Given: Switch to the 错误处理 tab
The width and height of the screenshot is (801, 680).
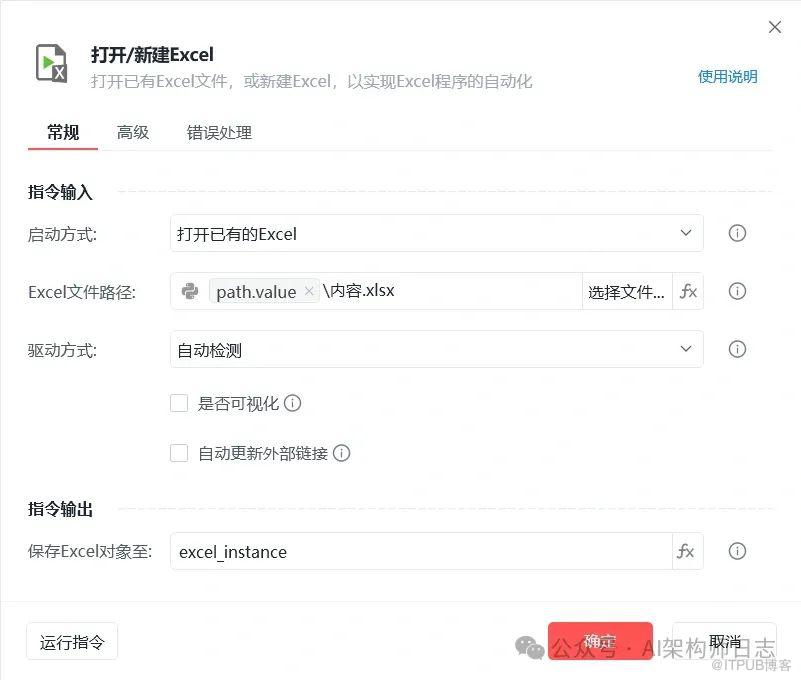Looking at the screenshot, I should point(219,132).
